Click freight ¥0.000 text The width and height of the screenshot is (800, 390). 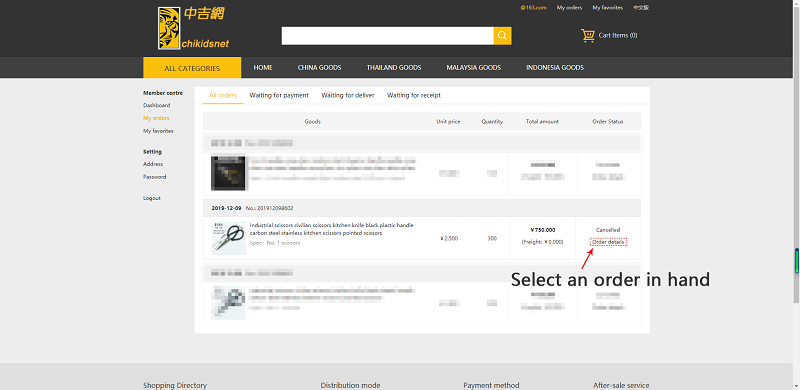[x=542, y=242]
